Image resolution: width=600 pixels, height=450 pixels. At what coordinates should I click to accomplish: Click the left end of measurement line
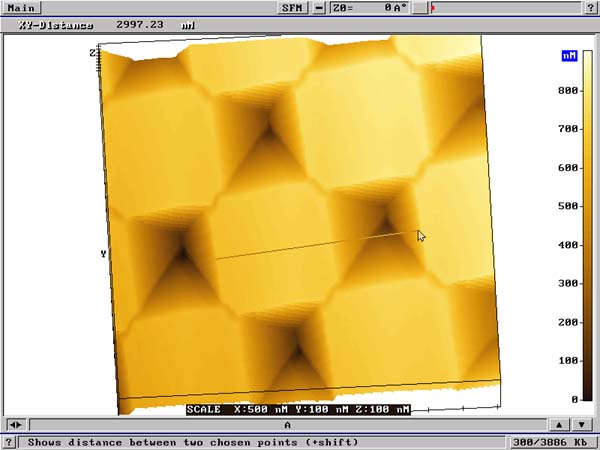point(217,259)
